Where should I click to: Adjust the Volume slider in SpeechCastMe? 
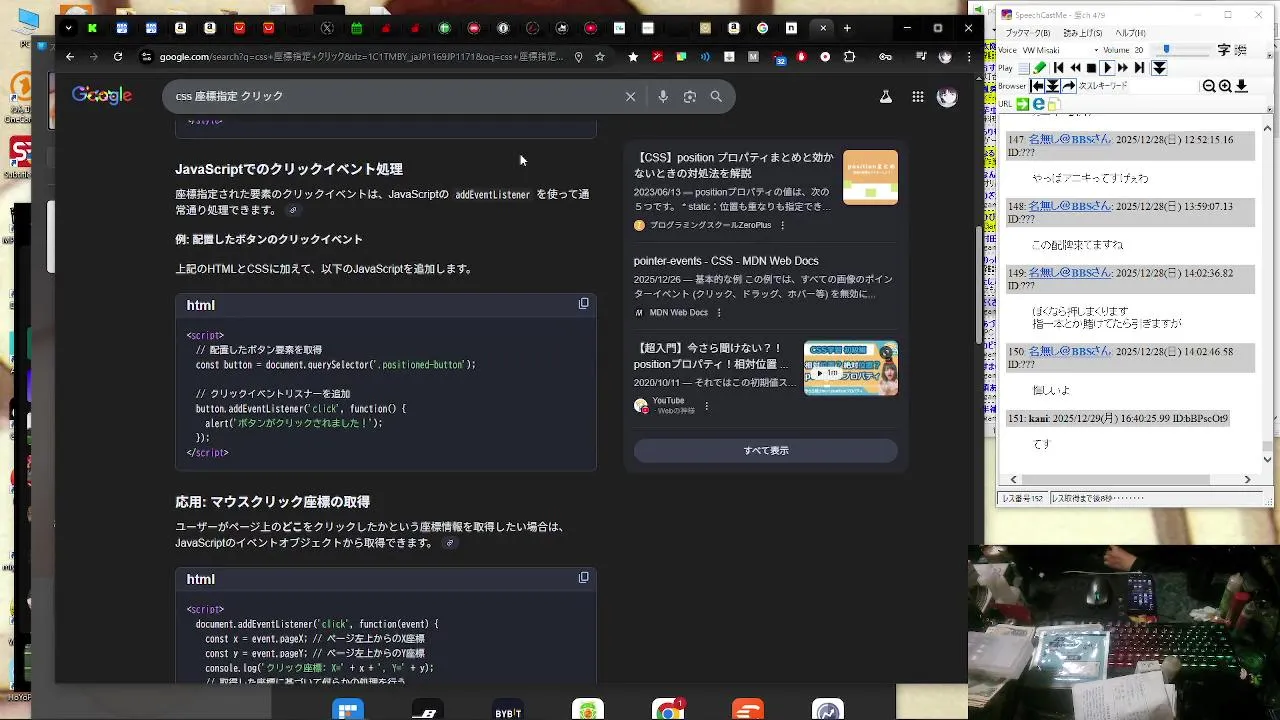pos(1166,49)
